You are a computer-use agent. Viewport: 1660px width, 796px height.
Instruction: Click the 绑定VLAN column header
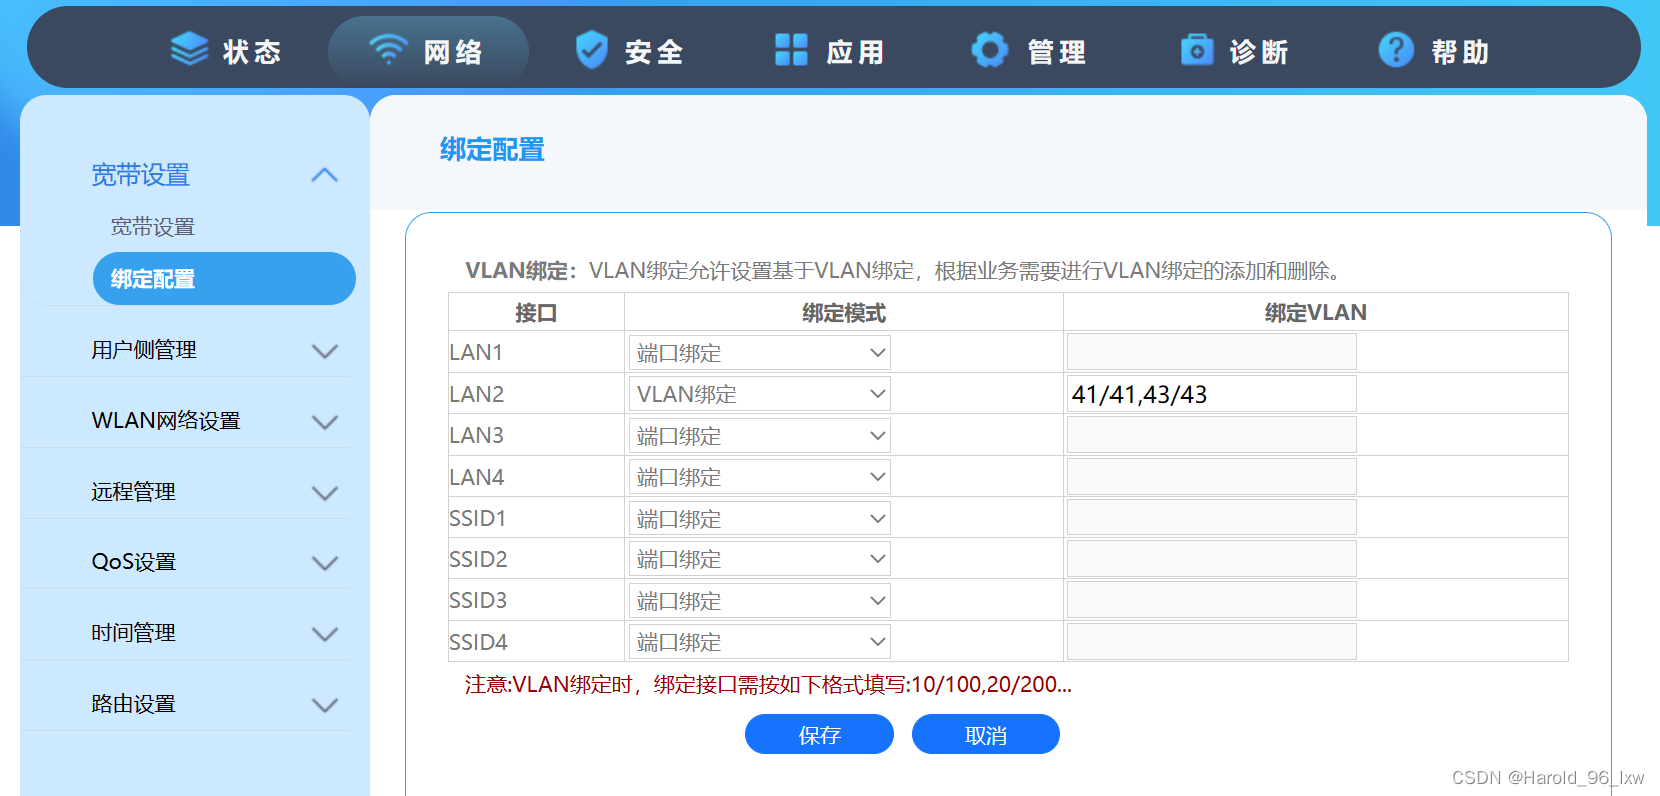coord(1316,313)
